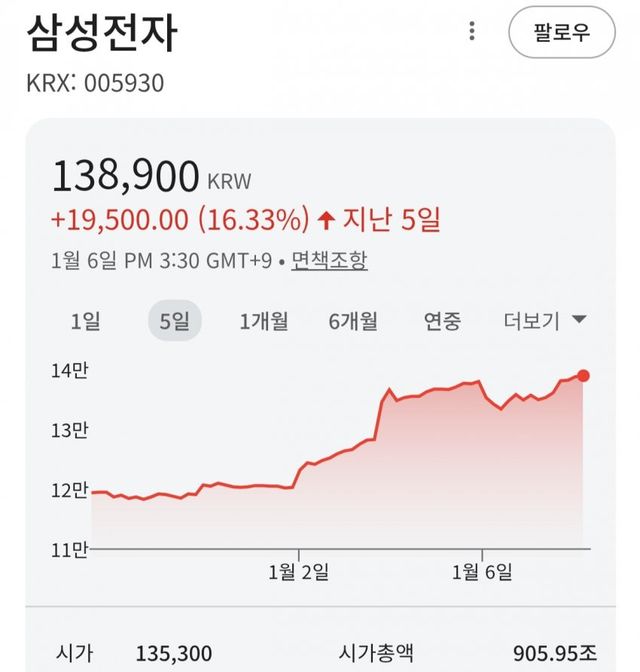640x672 pixels.
Task: Show the 1개월 chart range
Action: pos(264,322)
